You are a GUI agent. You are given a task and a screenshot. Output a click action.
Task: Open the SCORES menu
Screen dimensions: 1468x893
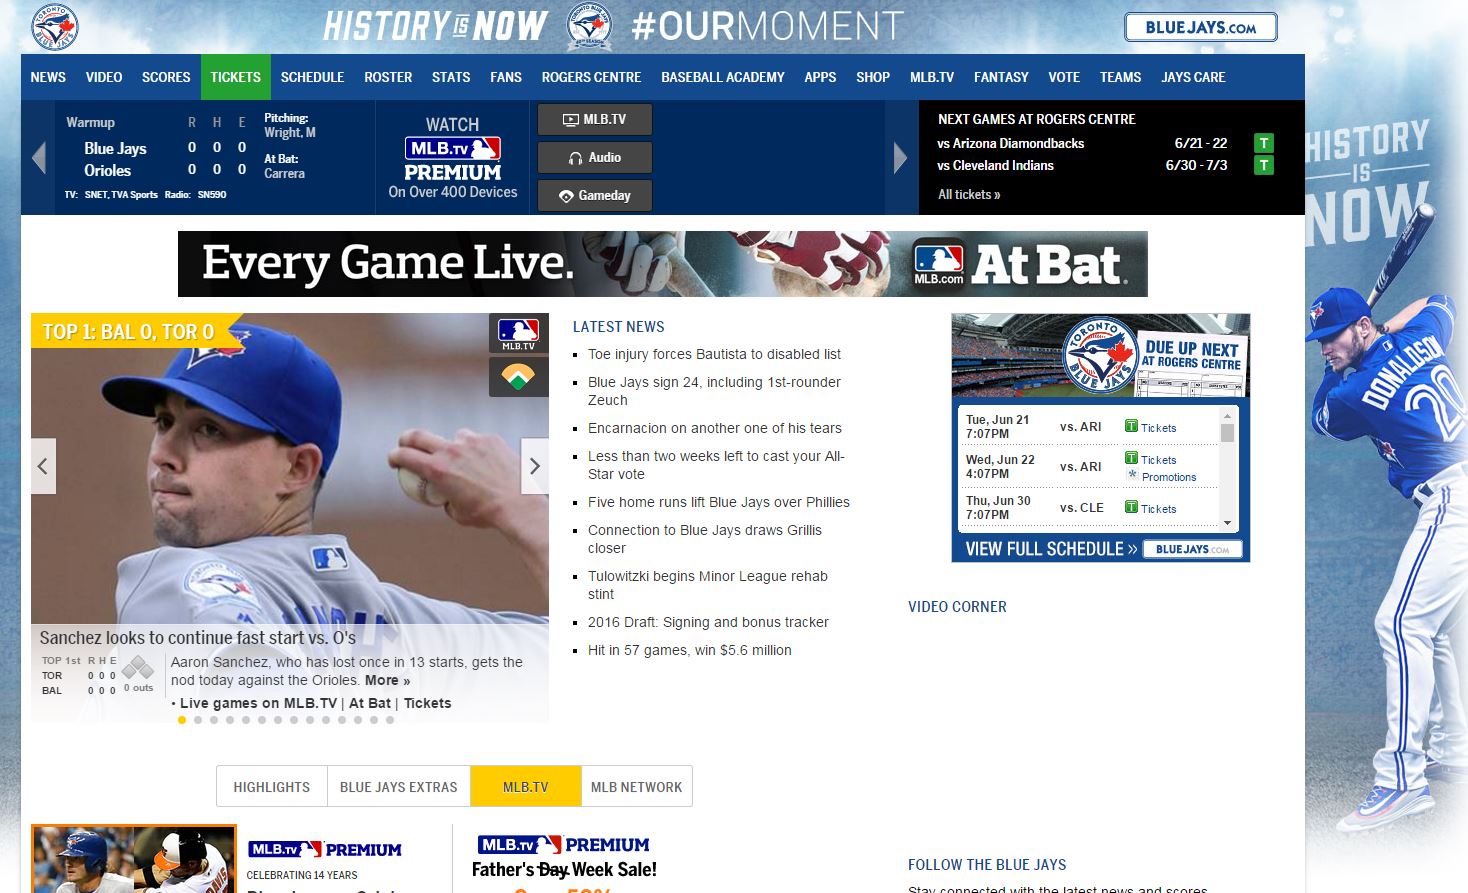[166, 77]
